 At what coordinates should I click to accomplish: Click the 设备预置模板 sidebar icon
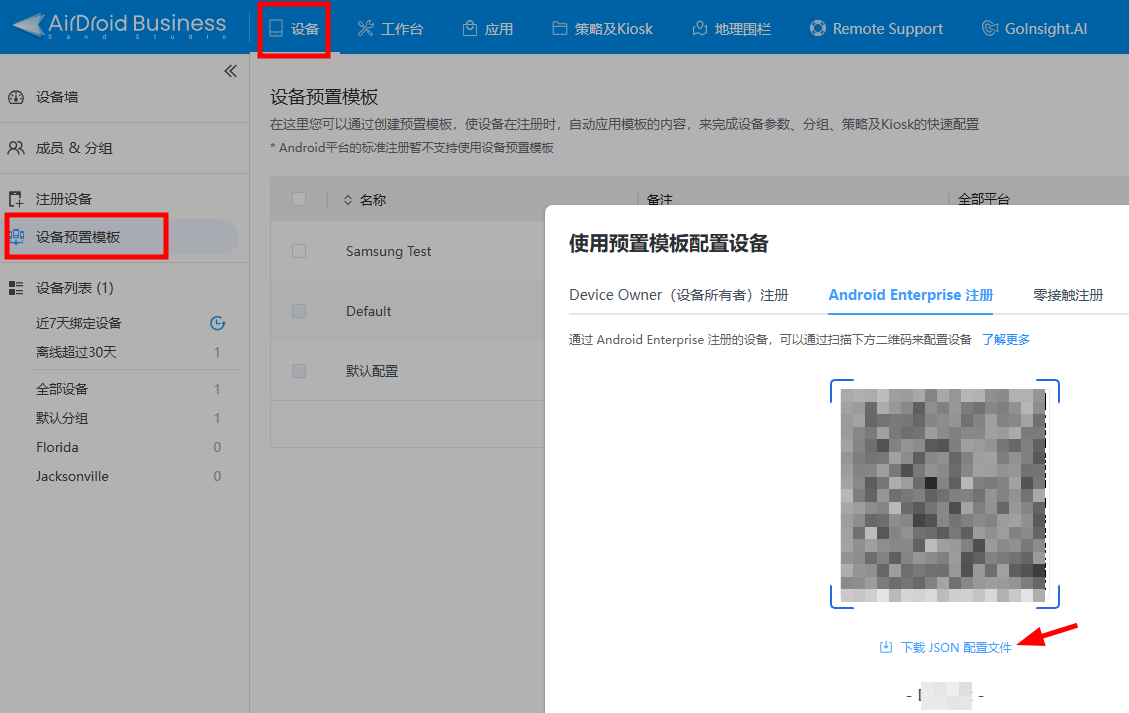(17, 237)
